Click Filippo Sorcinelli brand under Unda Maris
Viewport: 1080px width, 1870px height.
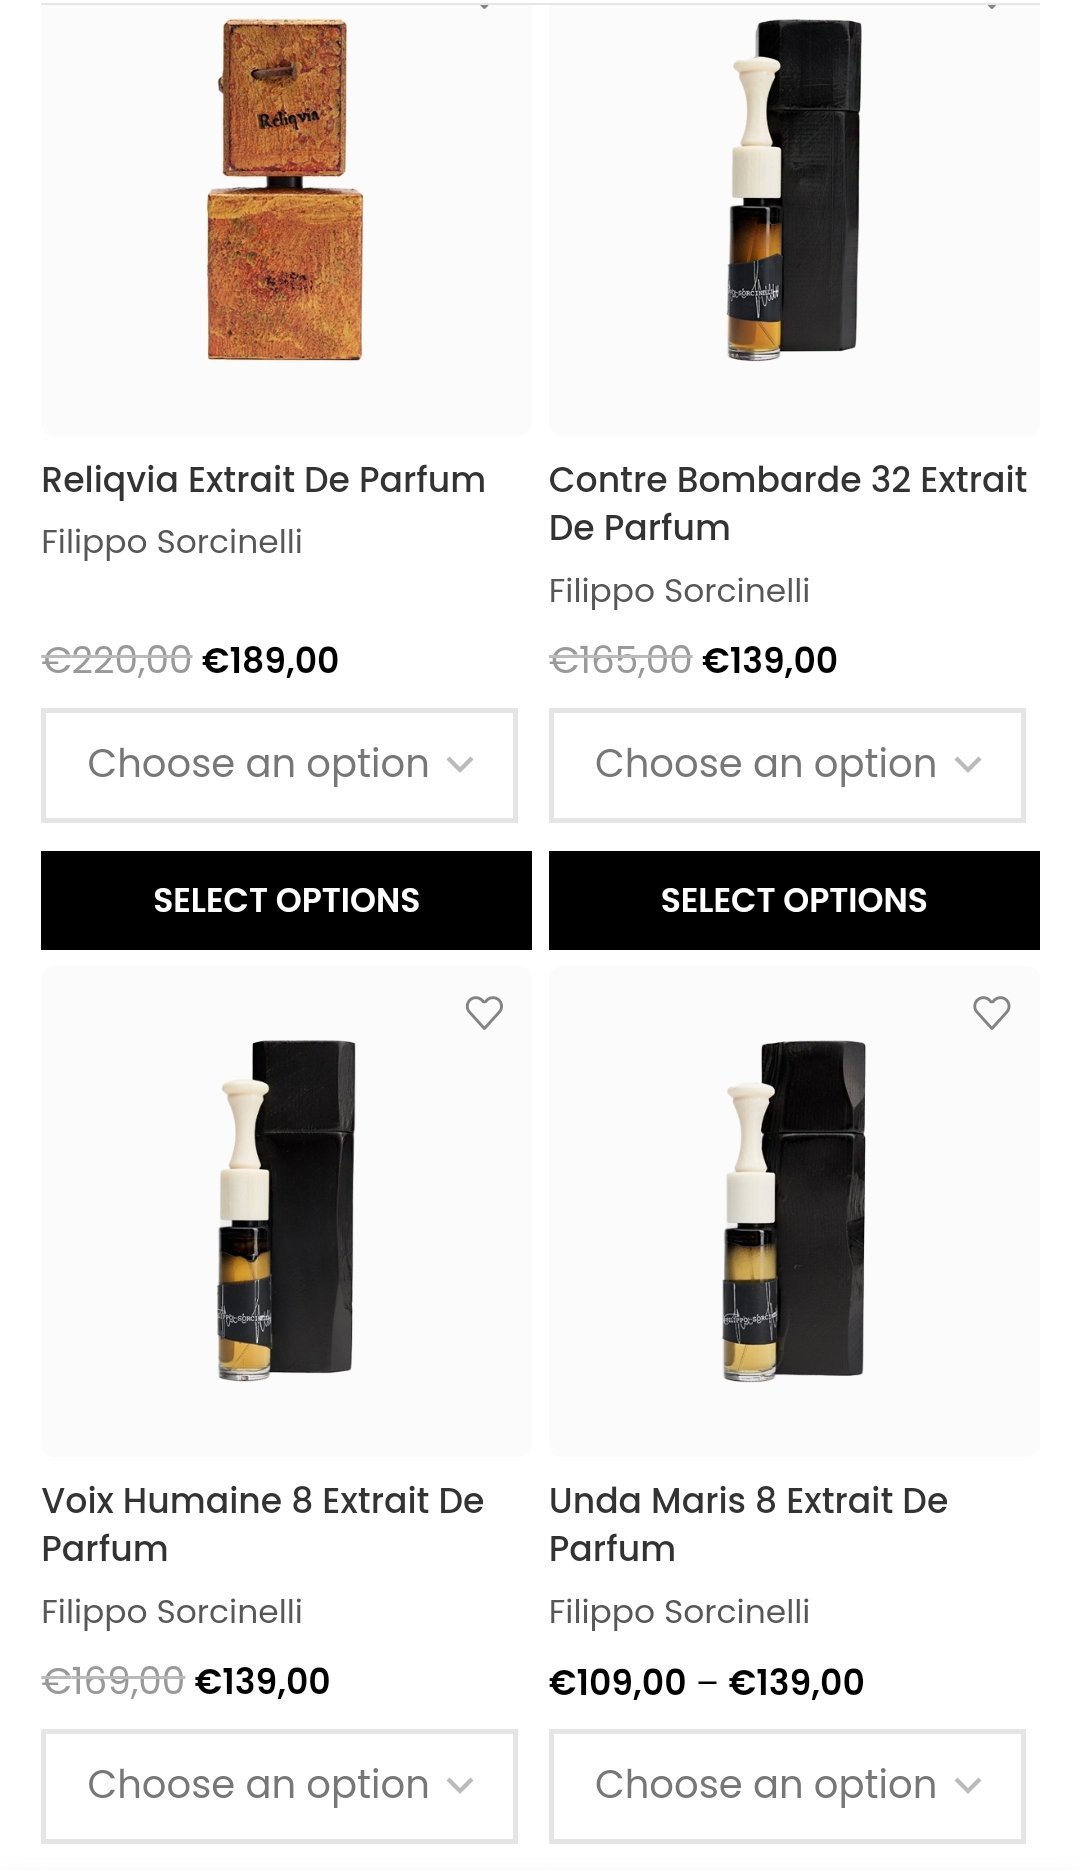679,1612
